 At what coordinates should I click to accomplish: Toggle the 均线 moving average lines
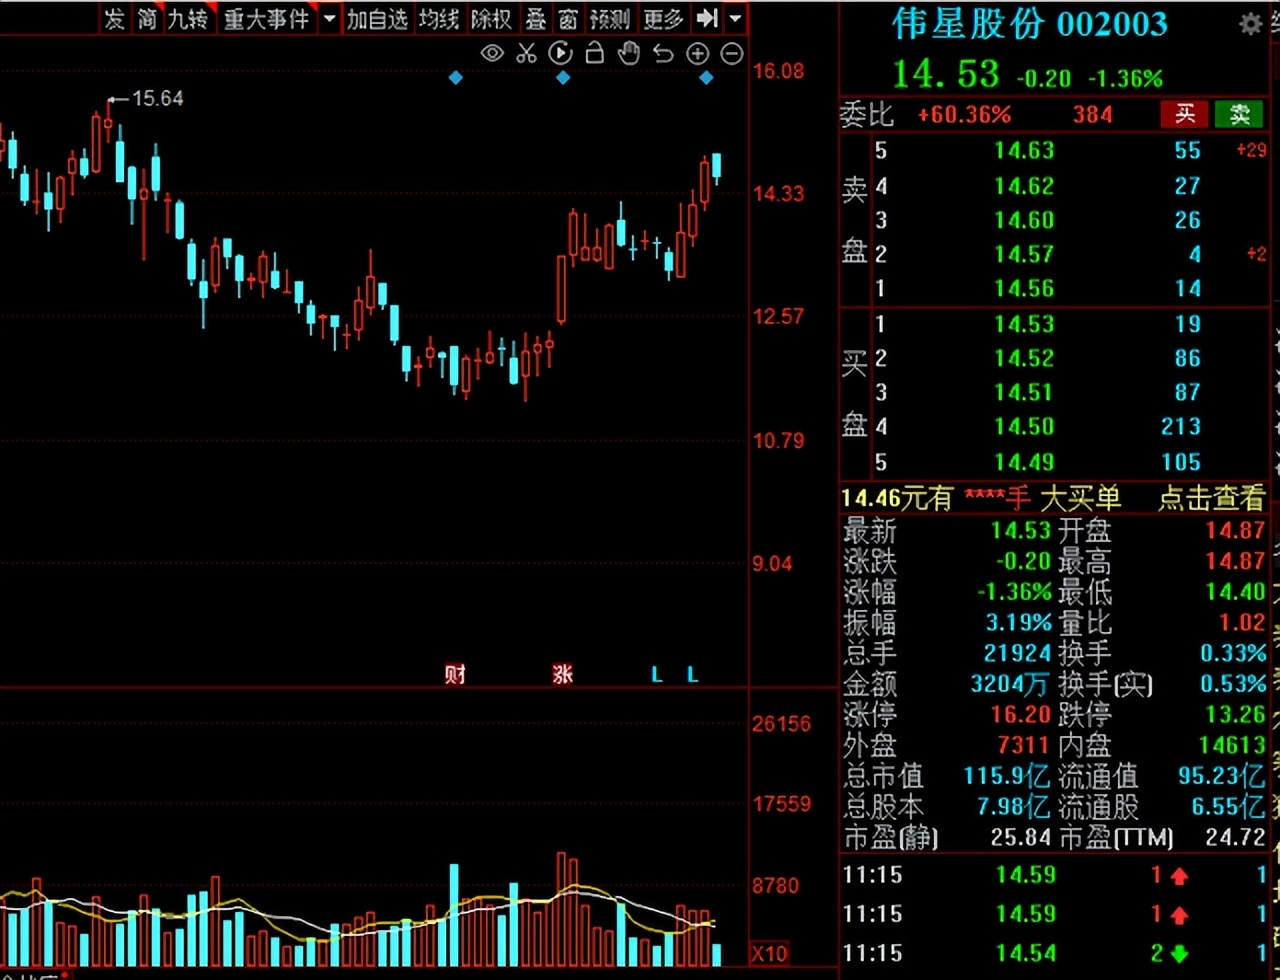click(x=438, y=18)
